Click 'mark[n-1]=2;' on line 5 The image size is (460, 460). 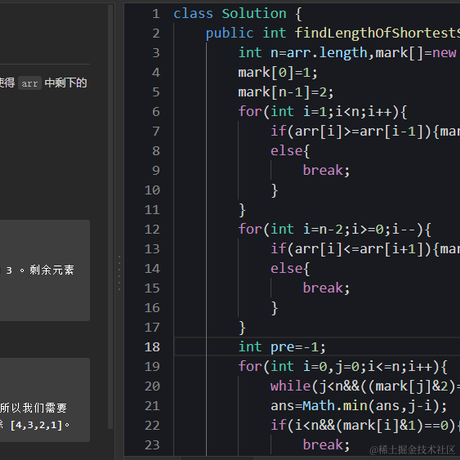click(x=286, y=92)
